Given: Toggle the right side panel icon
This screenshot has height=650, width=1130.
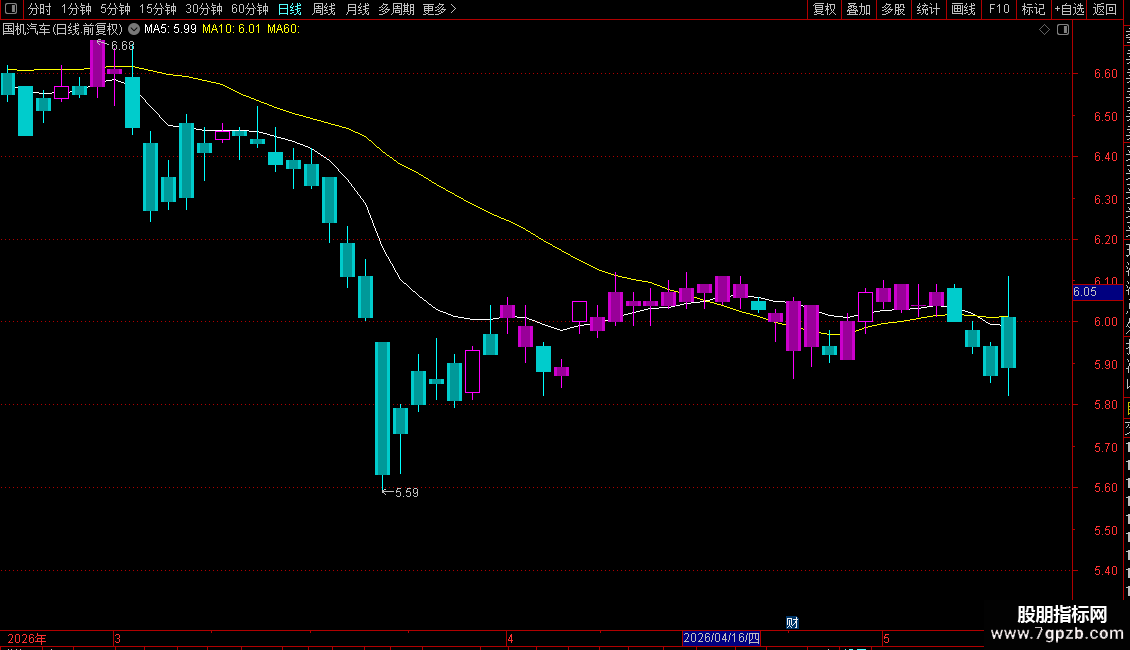Looking at the screenshot, I should tap(1063, 30).
